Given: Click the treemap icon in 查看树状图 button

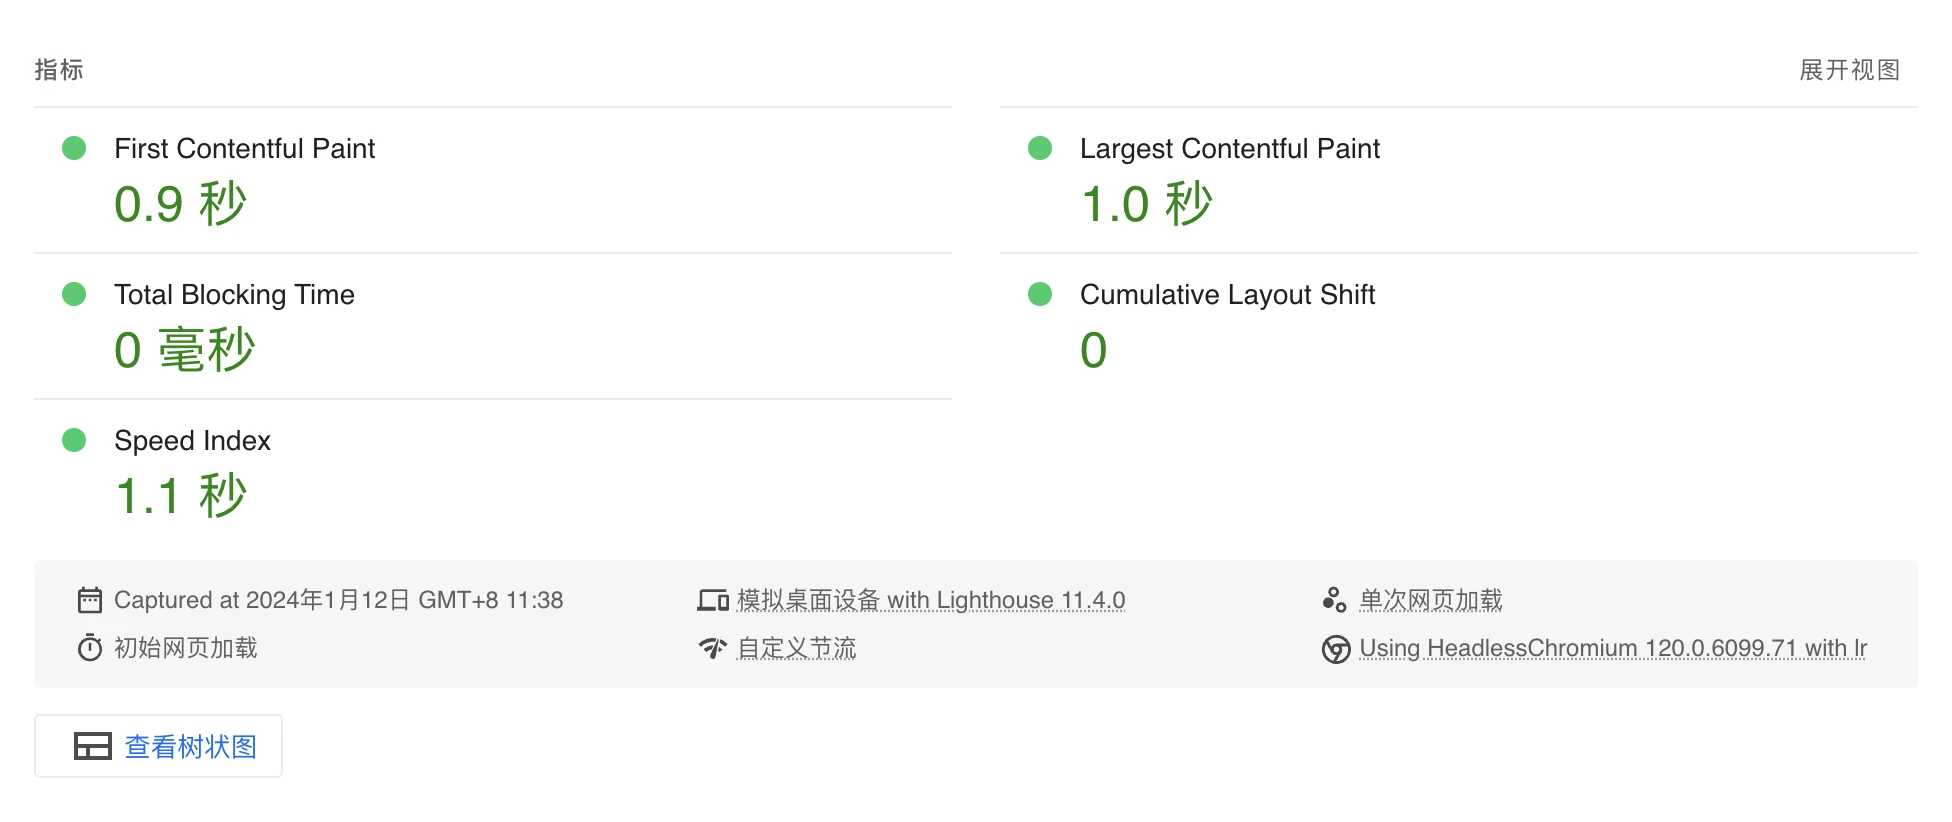Looking at the screenshot, I should click(x=93, y=746).
